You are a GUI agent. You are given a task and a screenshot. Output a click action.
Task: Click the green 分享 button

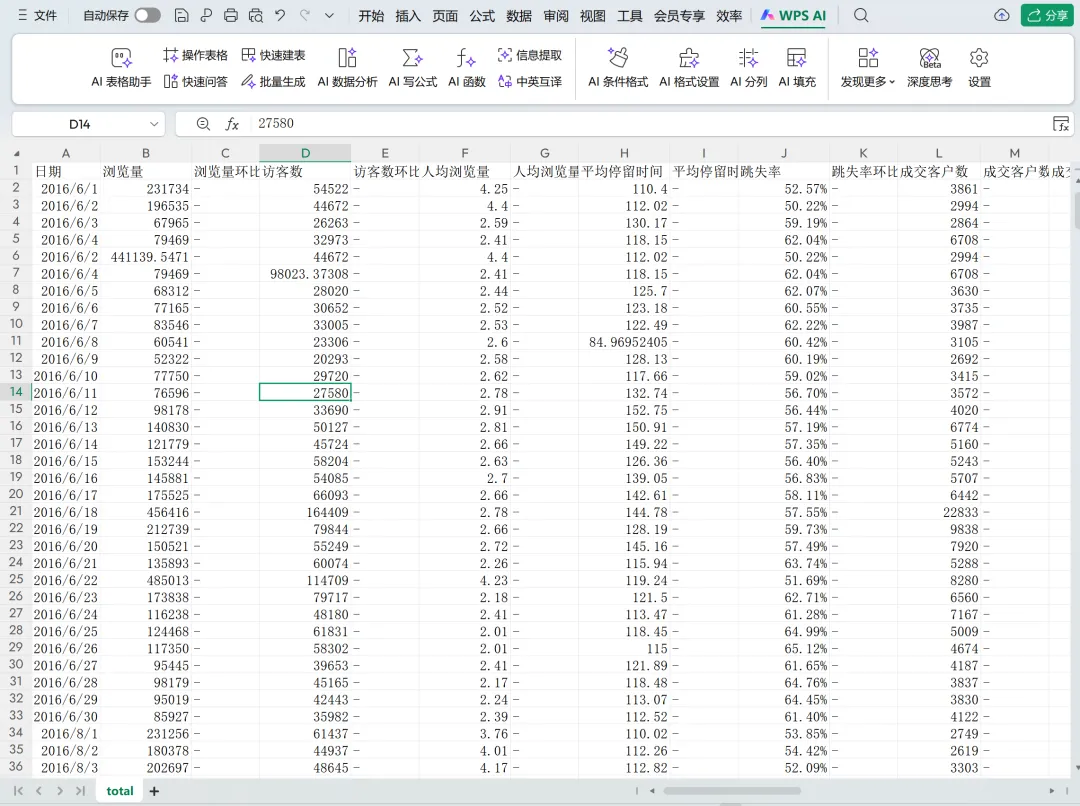pos(1047,15)
